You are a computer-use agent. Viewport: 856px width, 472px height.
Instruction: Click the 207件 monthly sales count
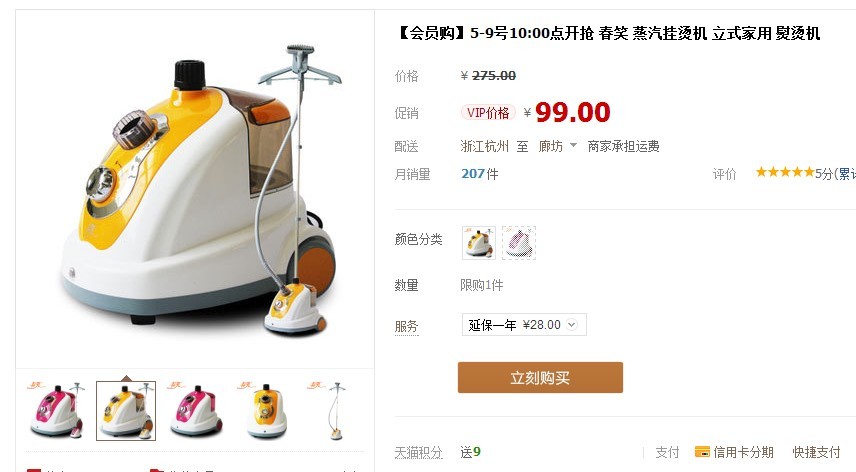click(x=480, y=174)
